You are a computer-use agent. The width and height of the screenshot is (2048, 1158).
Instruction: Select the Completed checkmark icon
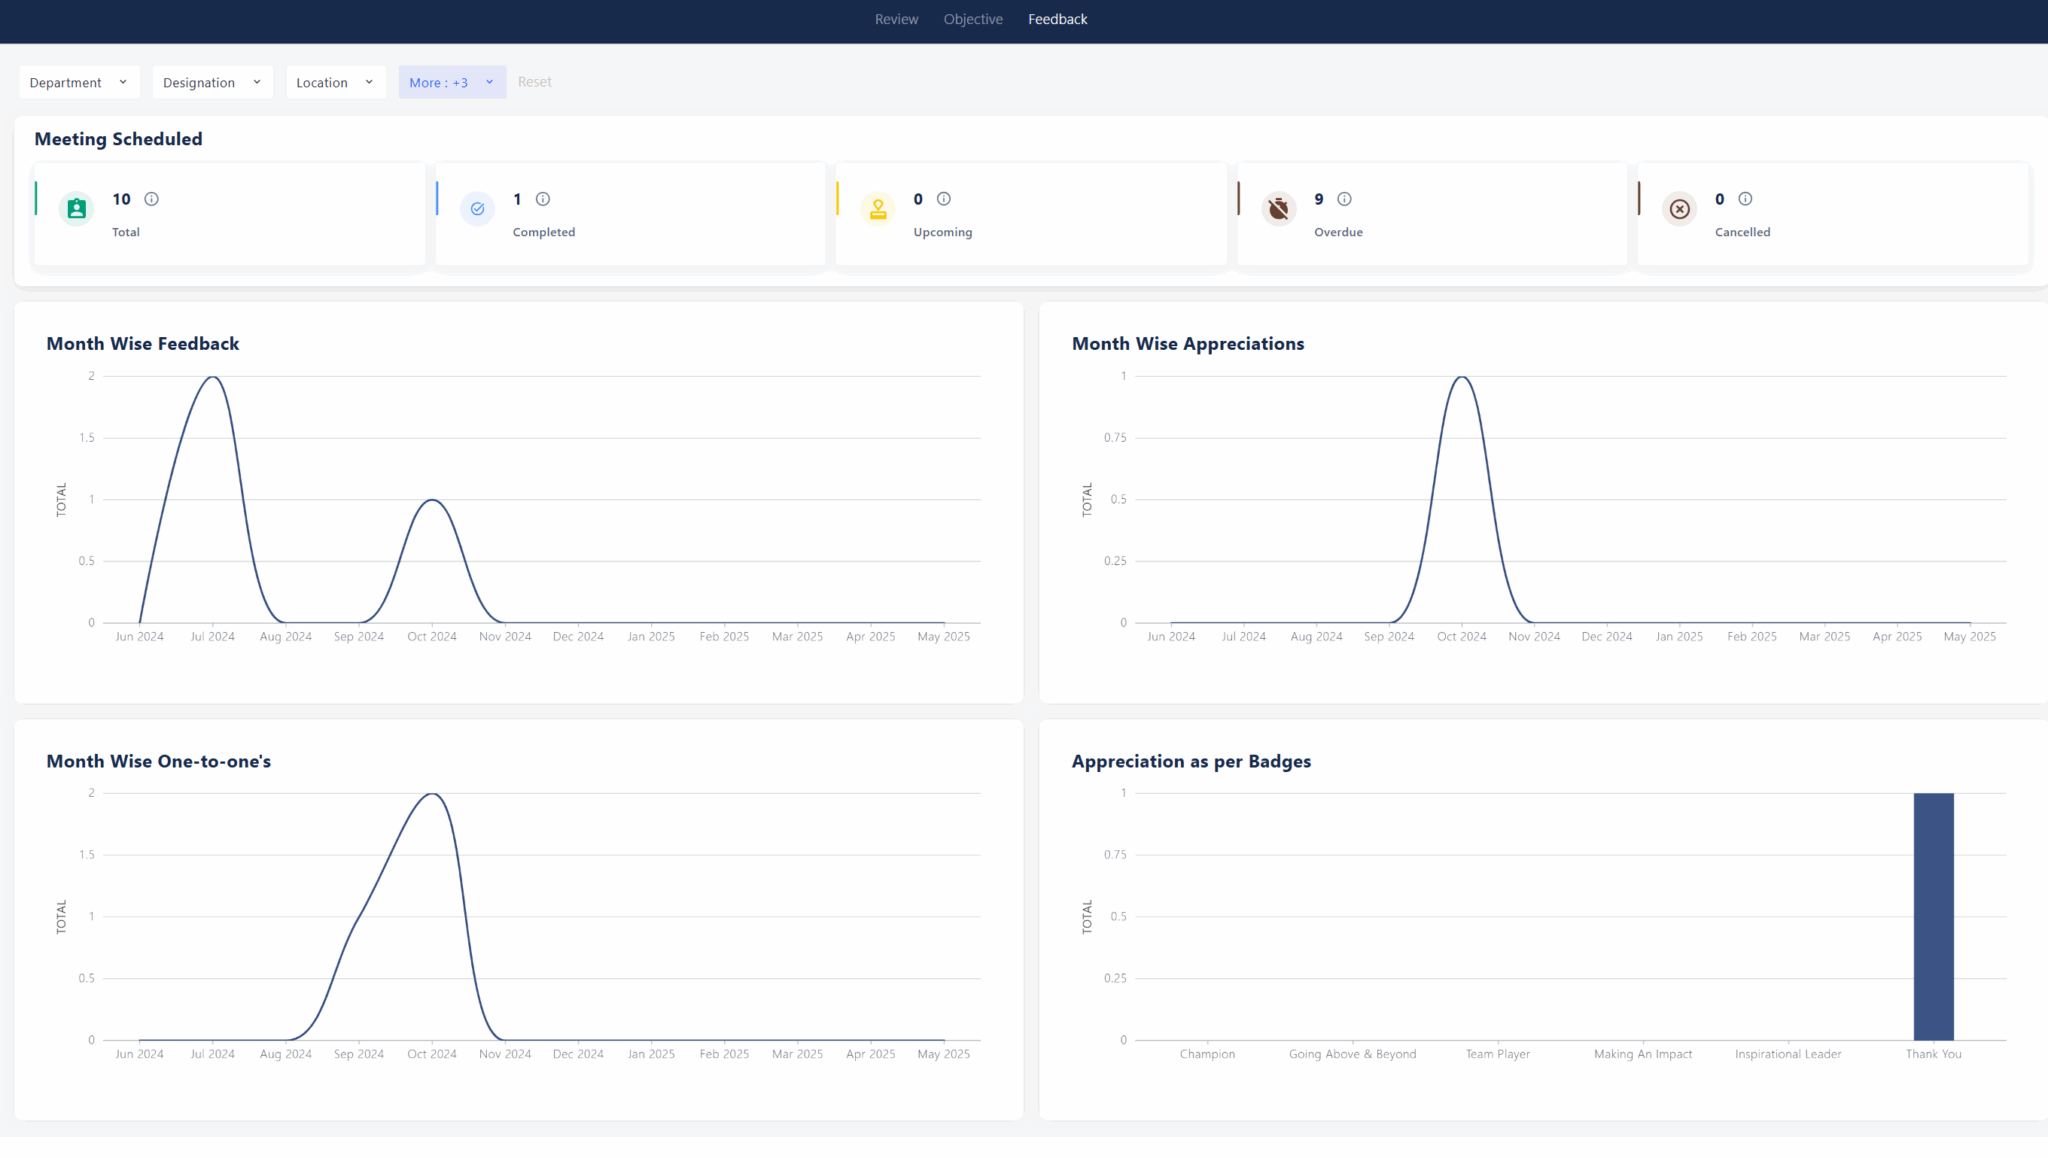click(x=477, y=208)
